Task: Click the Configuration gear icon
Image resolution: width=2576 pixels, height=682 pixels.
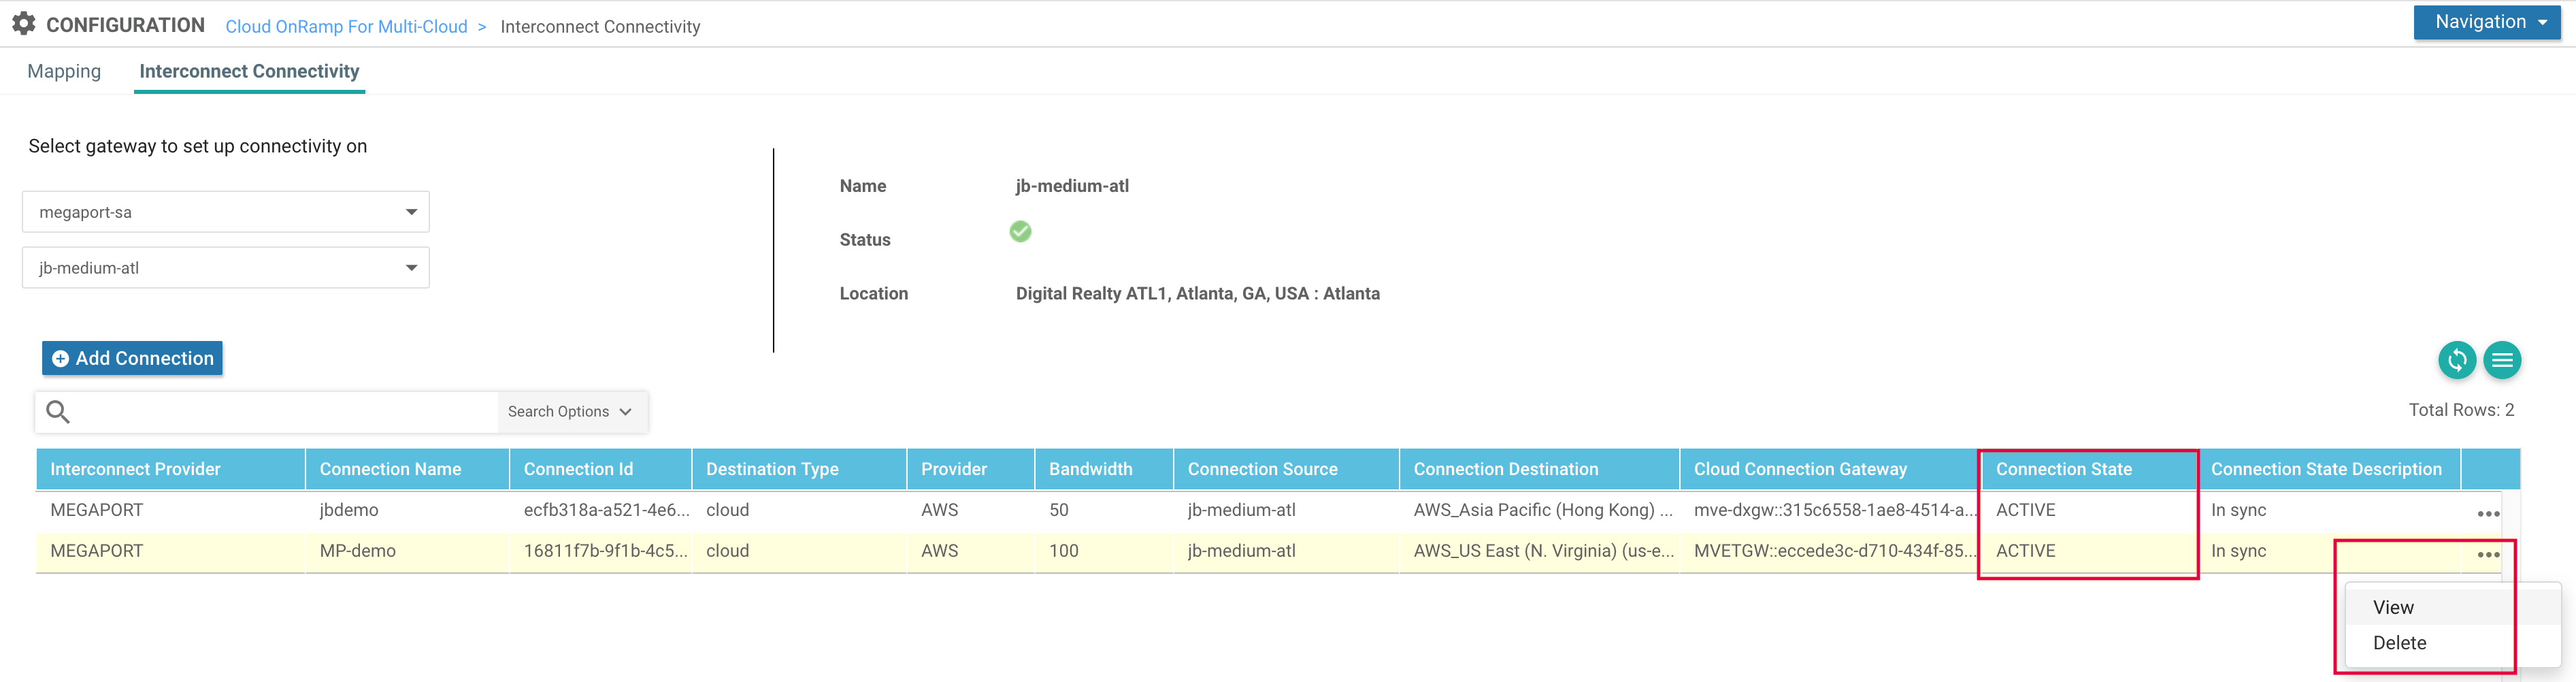Action: pyautogui.click(x=23, y=23)
